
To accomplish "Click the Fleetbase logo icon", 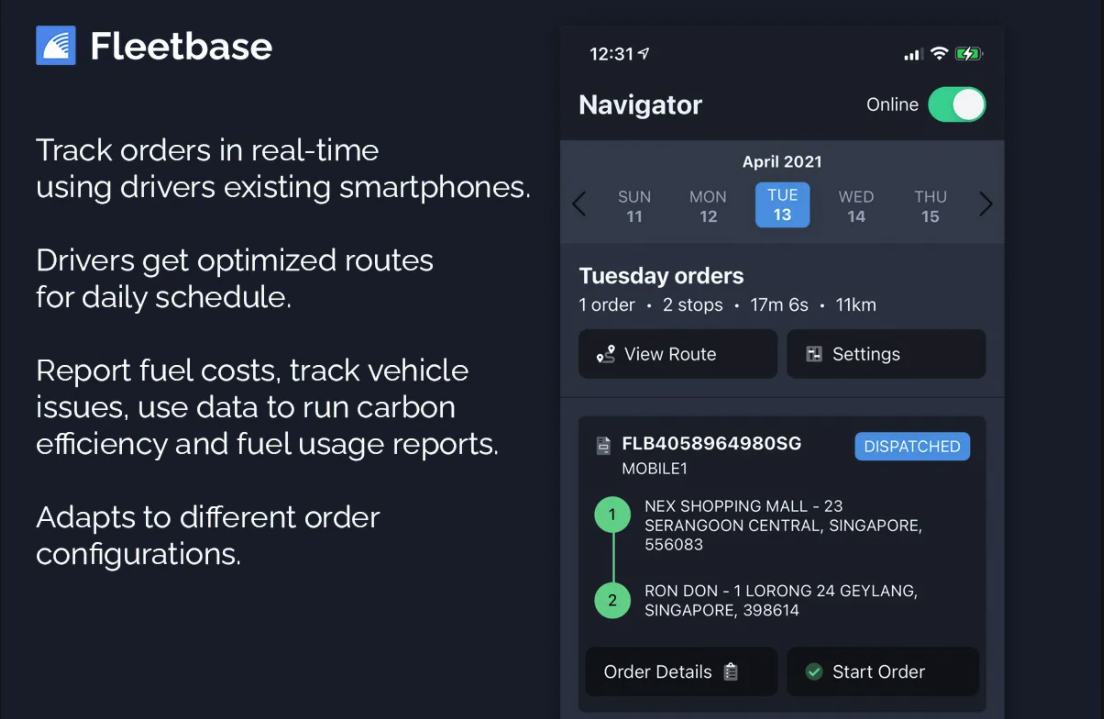I will 55,44.
